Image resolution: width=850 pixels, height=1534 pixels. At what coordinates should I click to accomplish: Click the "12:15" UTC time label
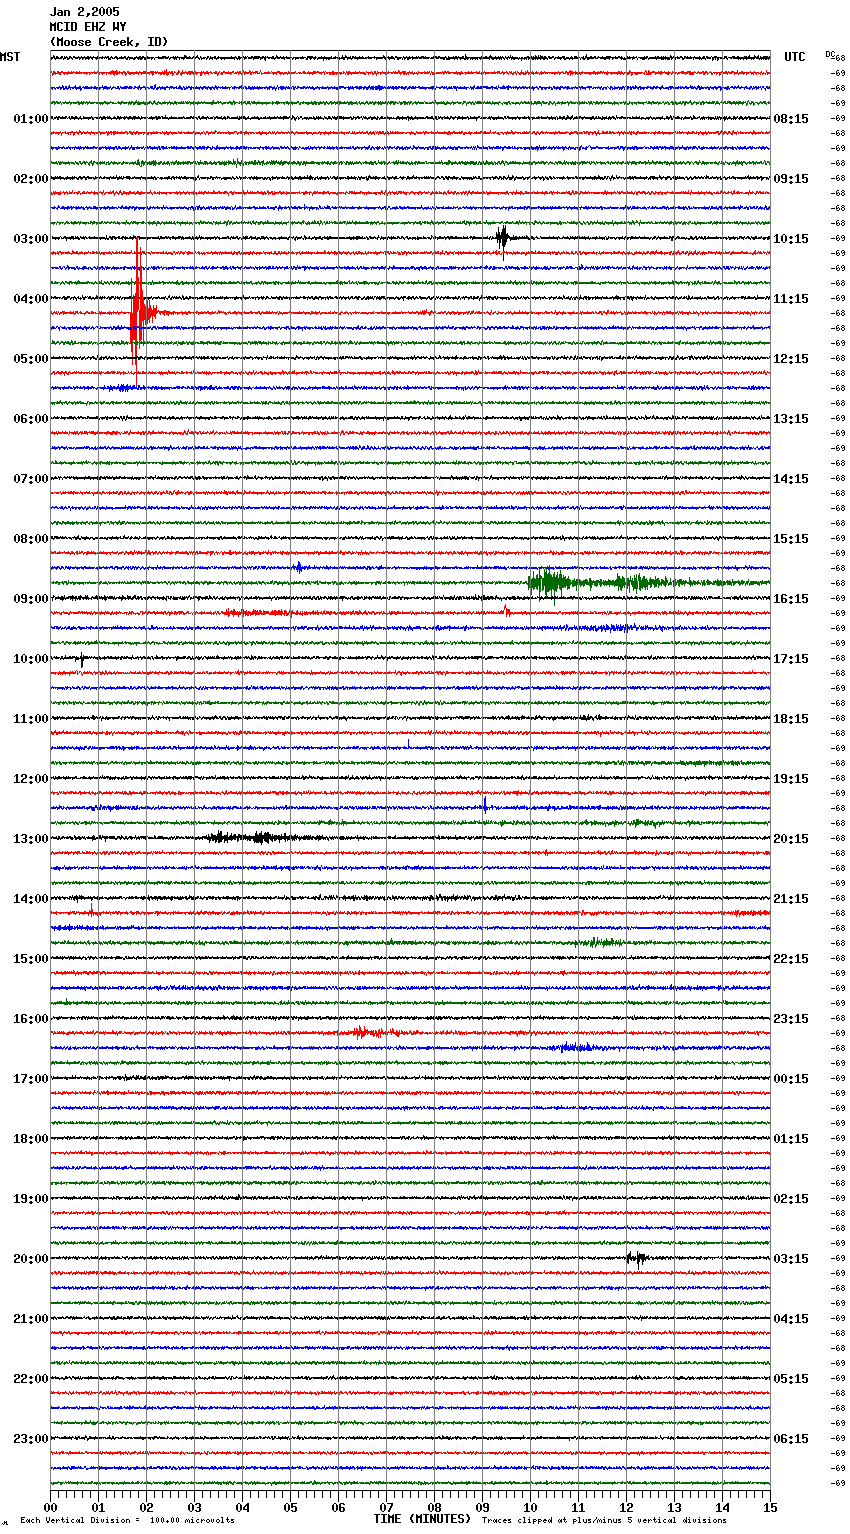[x=791, y=359]
